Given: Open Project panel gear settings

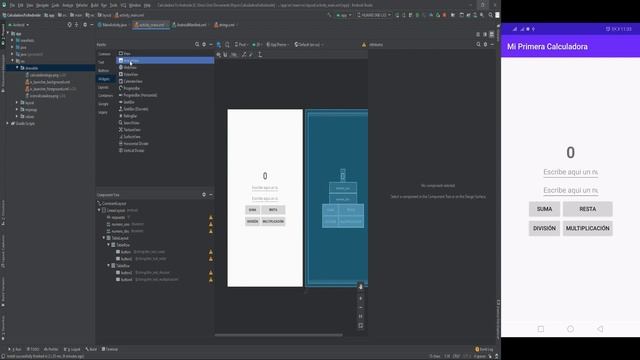Looking at the screenshot, I should click(x=85, y=25).
